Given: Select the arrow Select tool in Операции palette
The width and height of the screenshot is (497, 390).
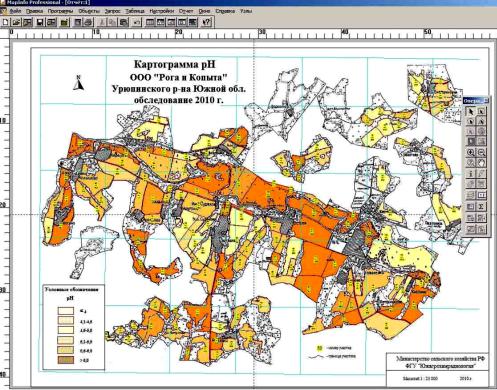Looking at the screenshot, I should (x=470, y=111).
